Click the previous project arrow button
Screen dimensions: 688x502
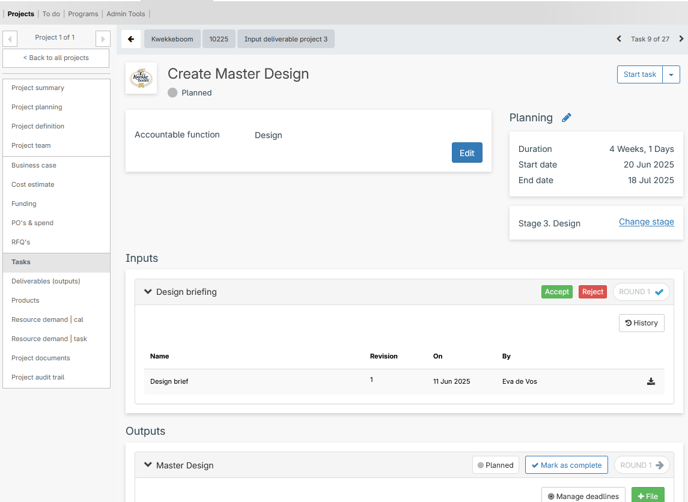tap(10, 39)
